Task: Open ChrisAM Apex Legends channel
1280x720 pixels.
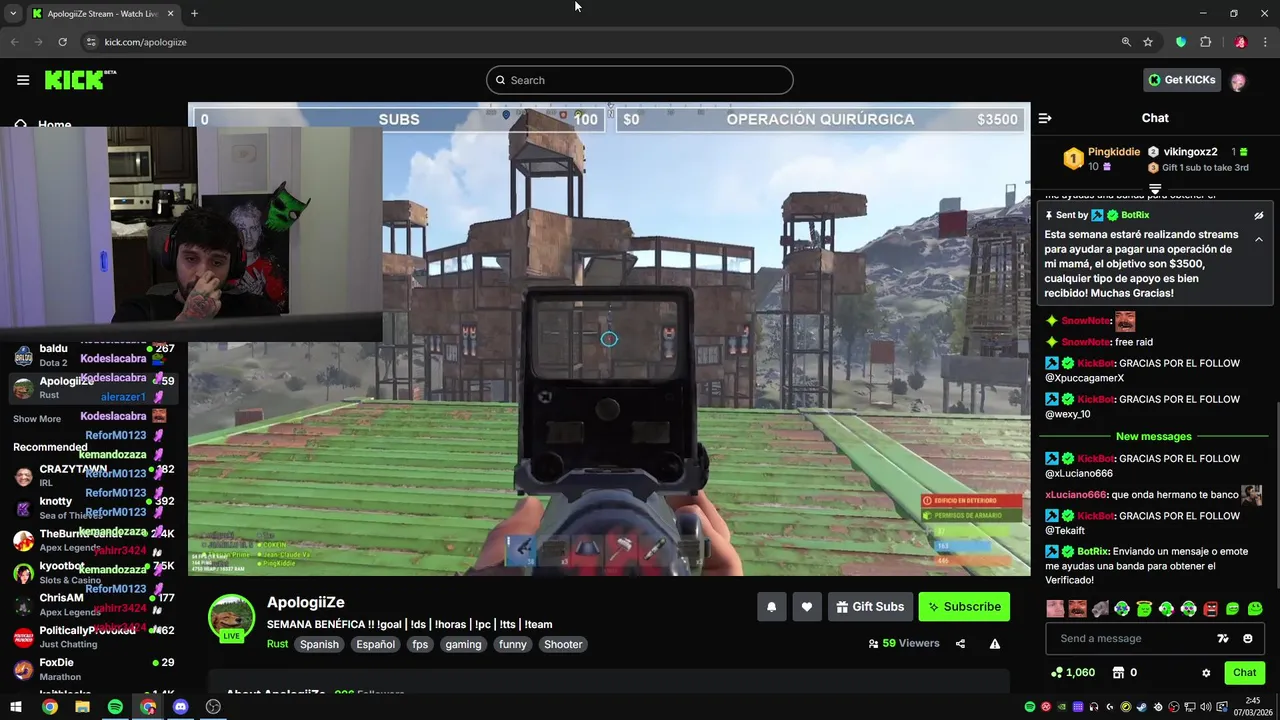Action: click(94, 605)
